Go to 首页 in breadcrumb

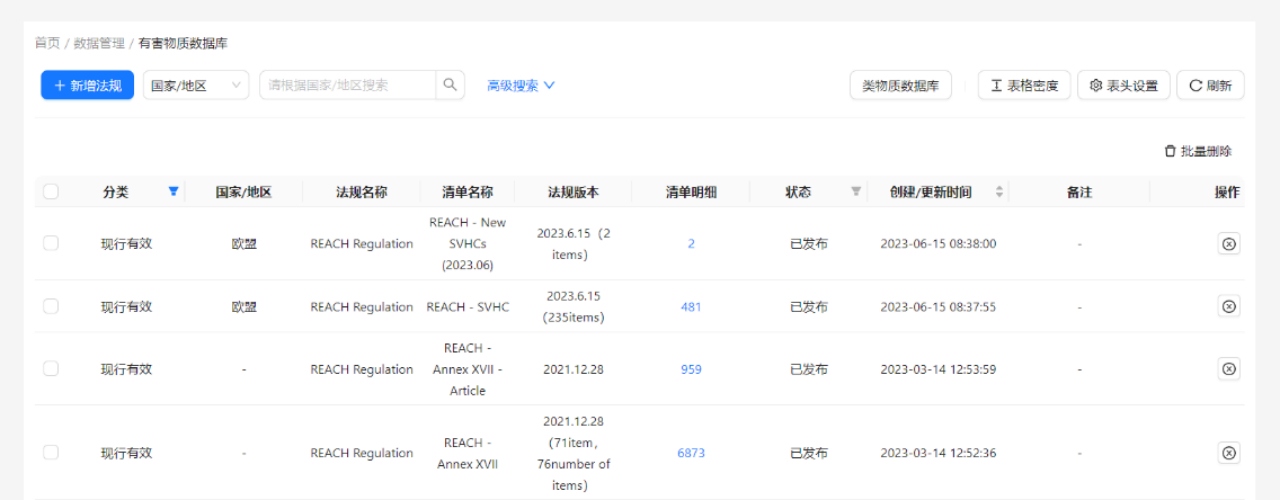[x=47, y=43]
